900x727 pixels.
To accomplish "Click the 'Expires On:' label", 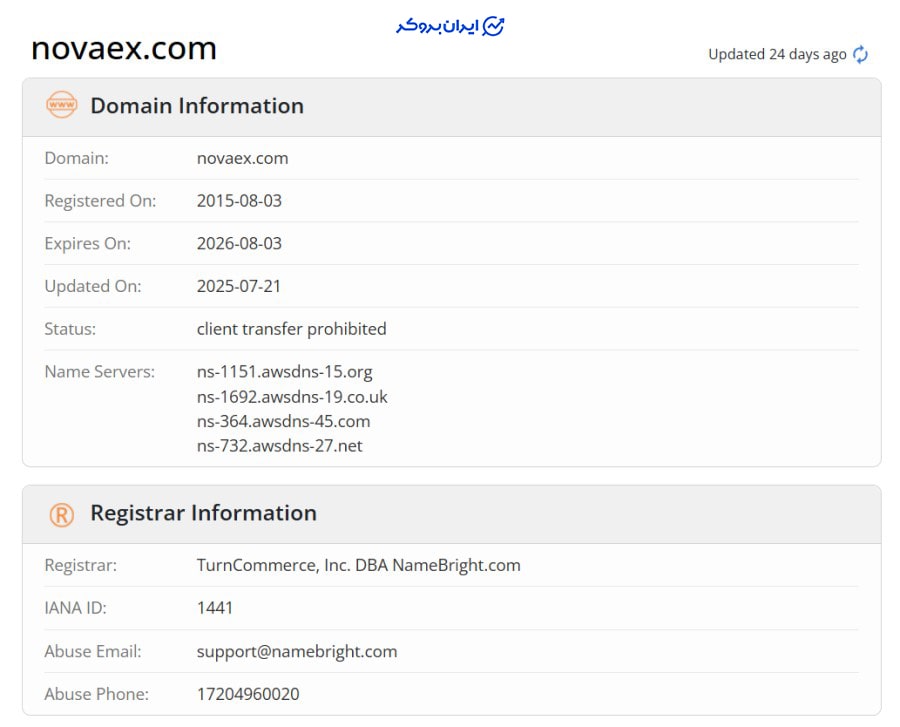I will (x=88, y=244).
